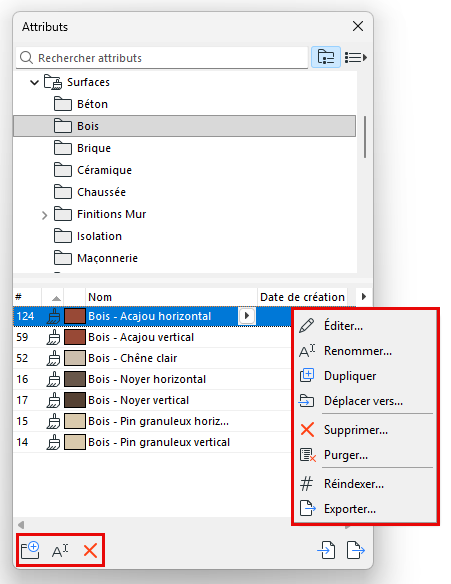451x584 pixels.
Task: Expand the Finitions Mur folder
Action: point(44,215)
